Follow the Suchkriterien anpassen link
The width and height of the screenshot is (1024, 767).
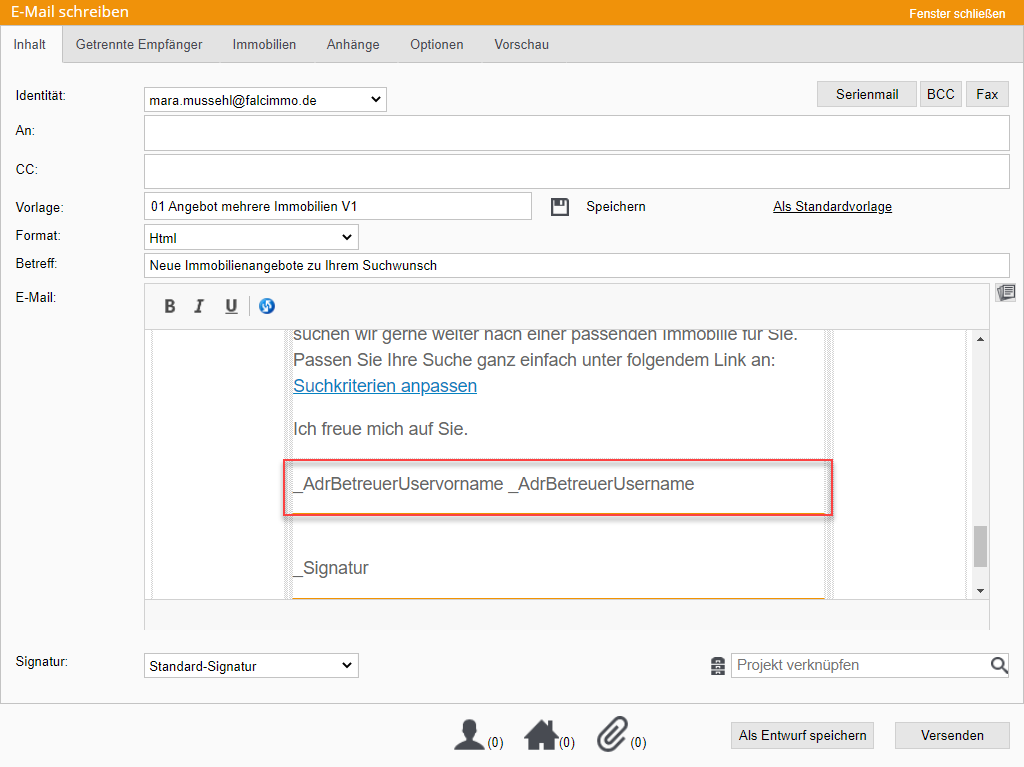[x=385, y=386]
